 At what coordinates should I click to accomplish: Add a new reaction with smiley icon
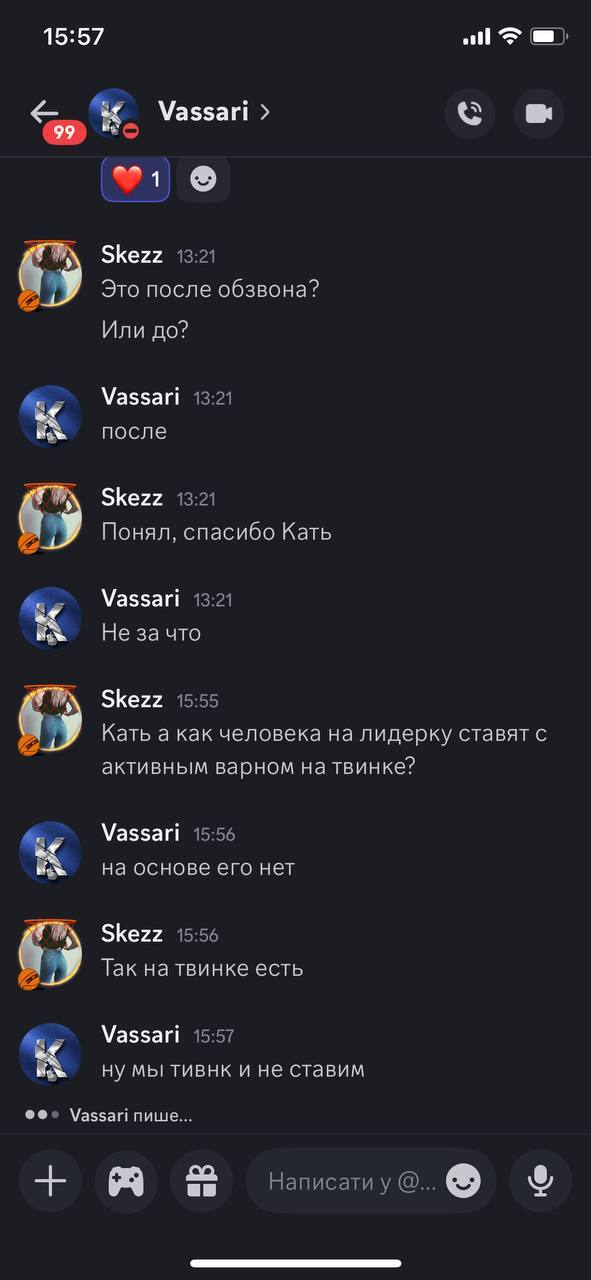(x=203, y=179)
